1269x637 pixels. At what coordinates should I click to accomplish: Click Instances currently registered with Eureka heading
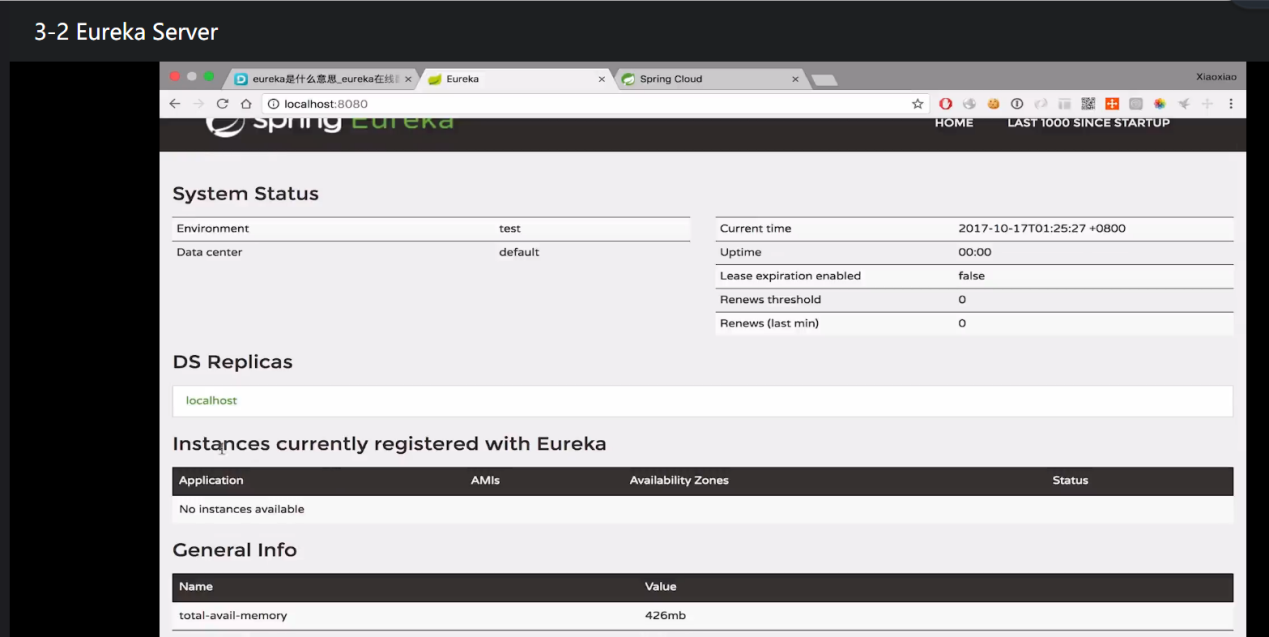click(x=389, y=444)
